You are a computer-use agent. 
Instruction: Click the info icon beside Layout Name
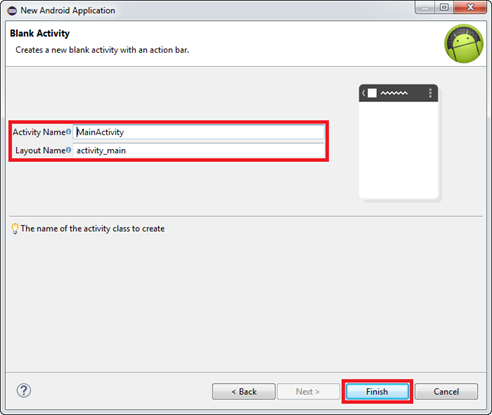pos(68,150)
